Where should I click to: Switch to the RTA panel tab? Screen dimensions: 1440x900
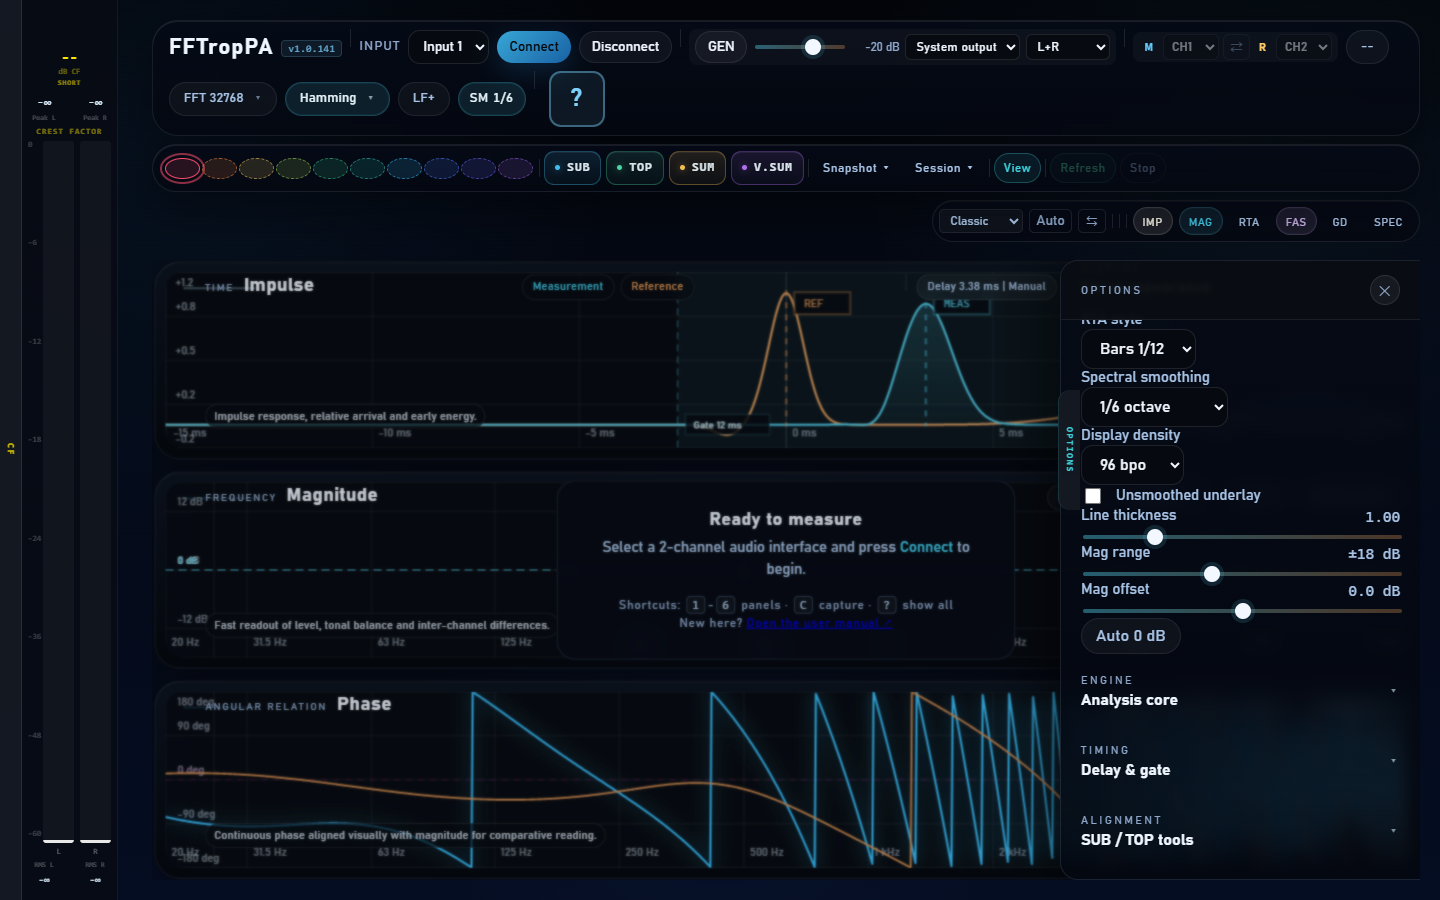click(1248, 222)
